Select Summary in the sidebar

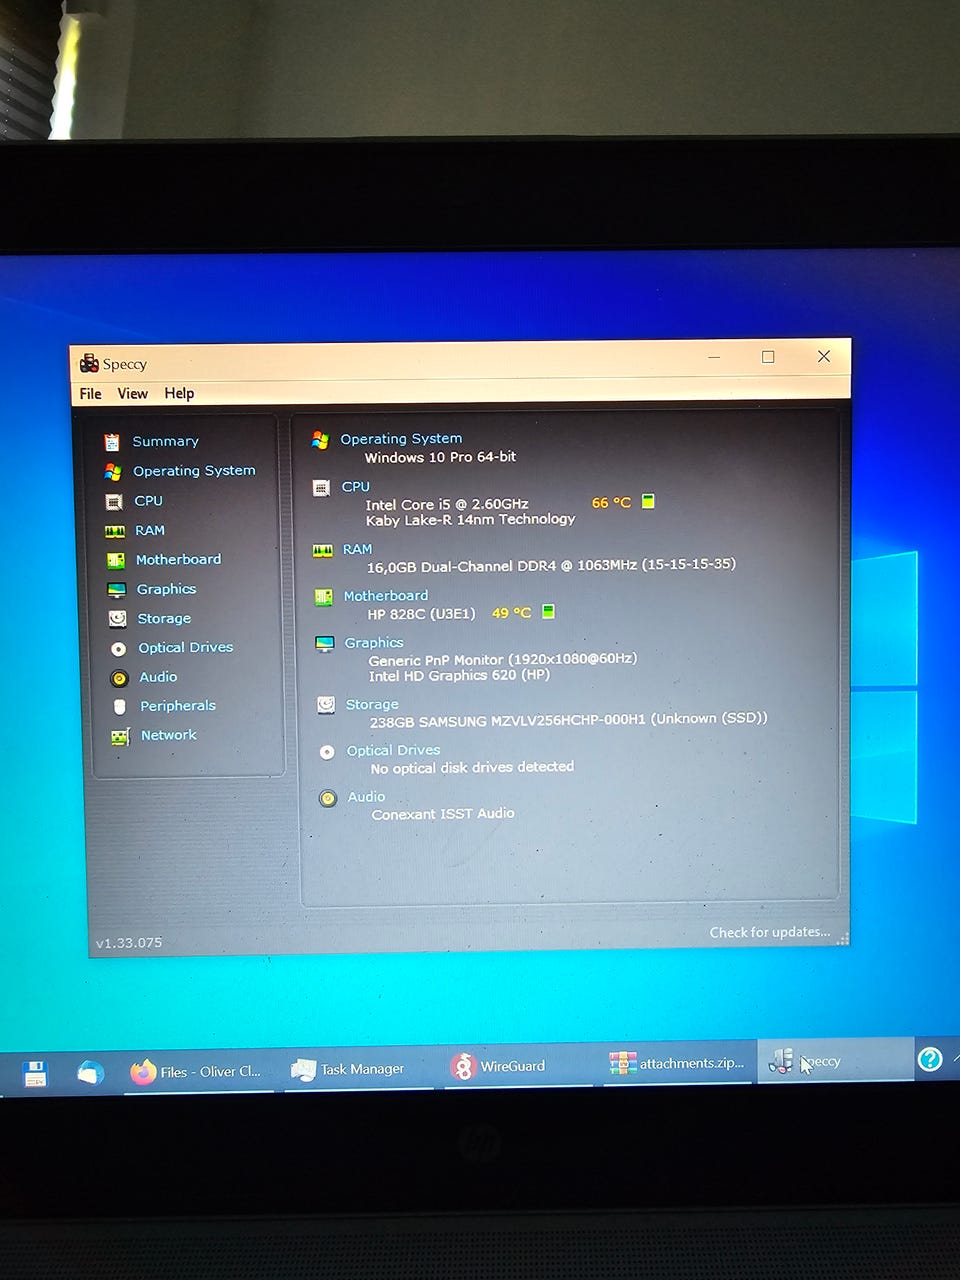tap(165, 441)
